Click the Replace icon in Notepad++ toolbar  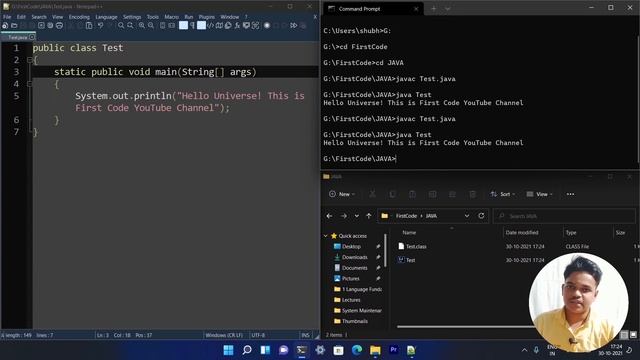click(130, 25)
